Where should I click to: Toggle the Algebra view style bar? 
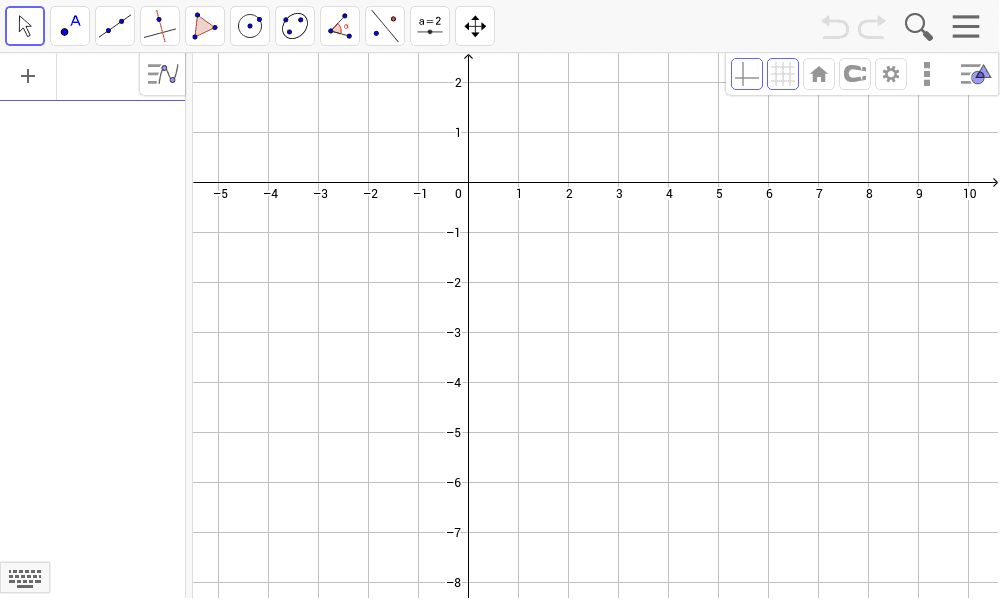(x=163, y=74)
